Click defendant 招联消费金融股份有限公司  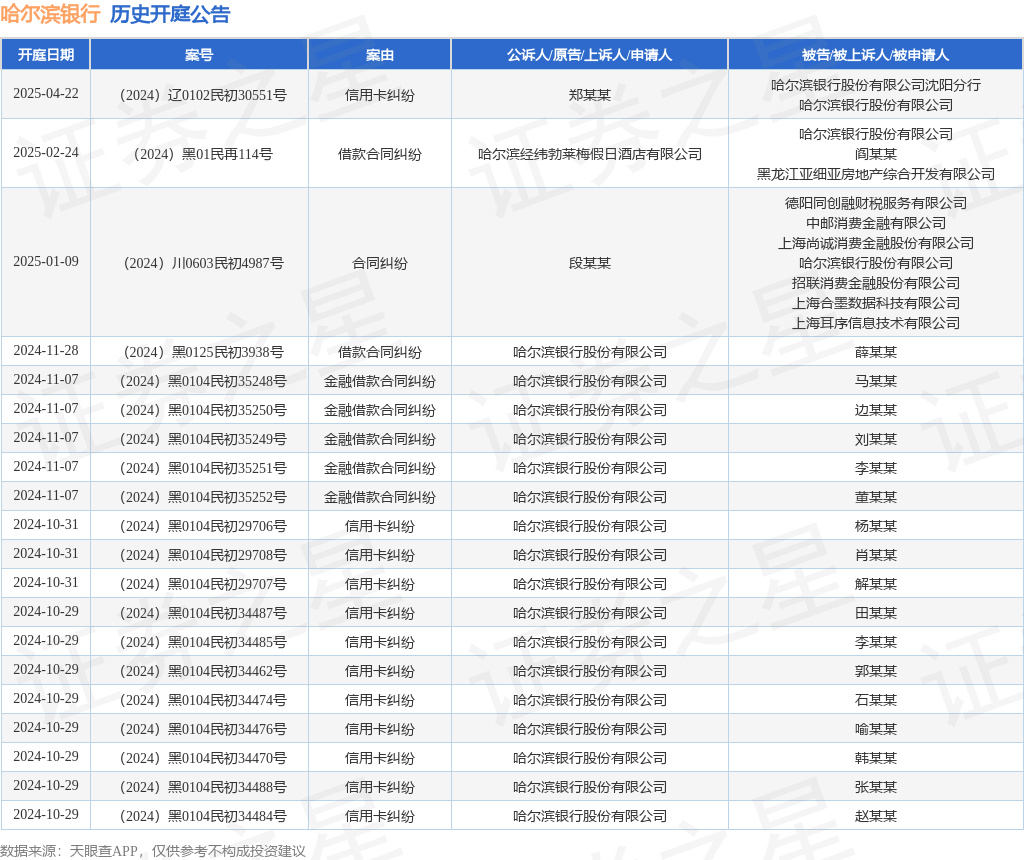click(876, 283)
